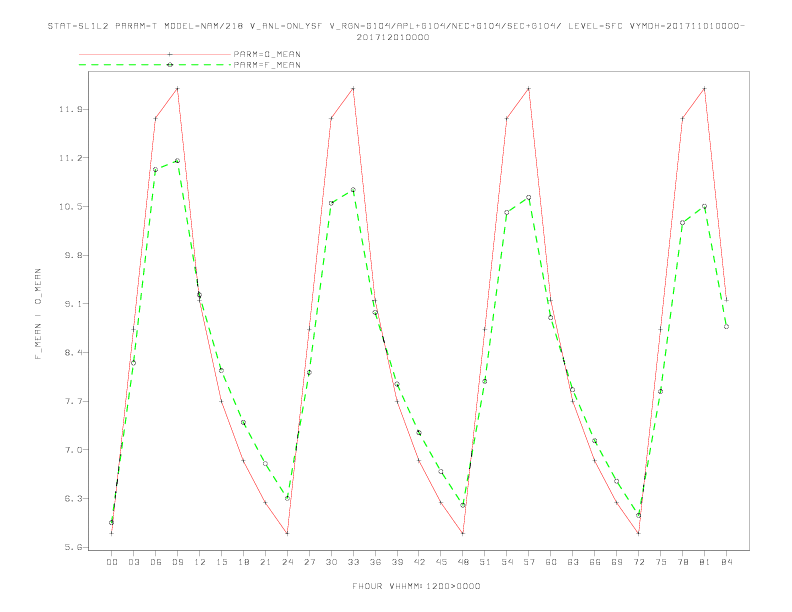
Task: Select the red O_MEAN peak point at hour 81
Action: pos(705,89)
